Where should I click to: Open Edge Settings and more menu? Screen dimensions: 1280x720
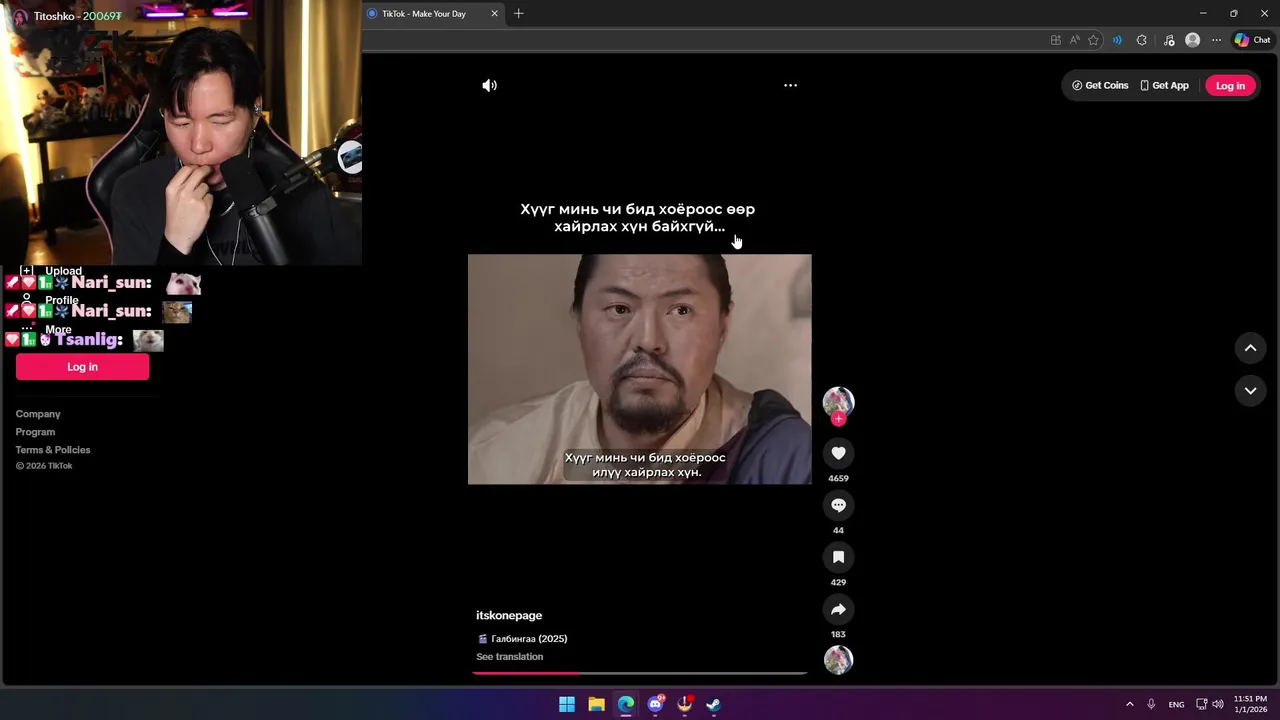tap(1216, 40)
